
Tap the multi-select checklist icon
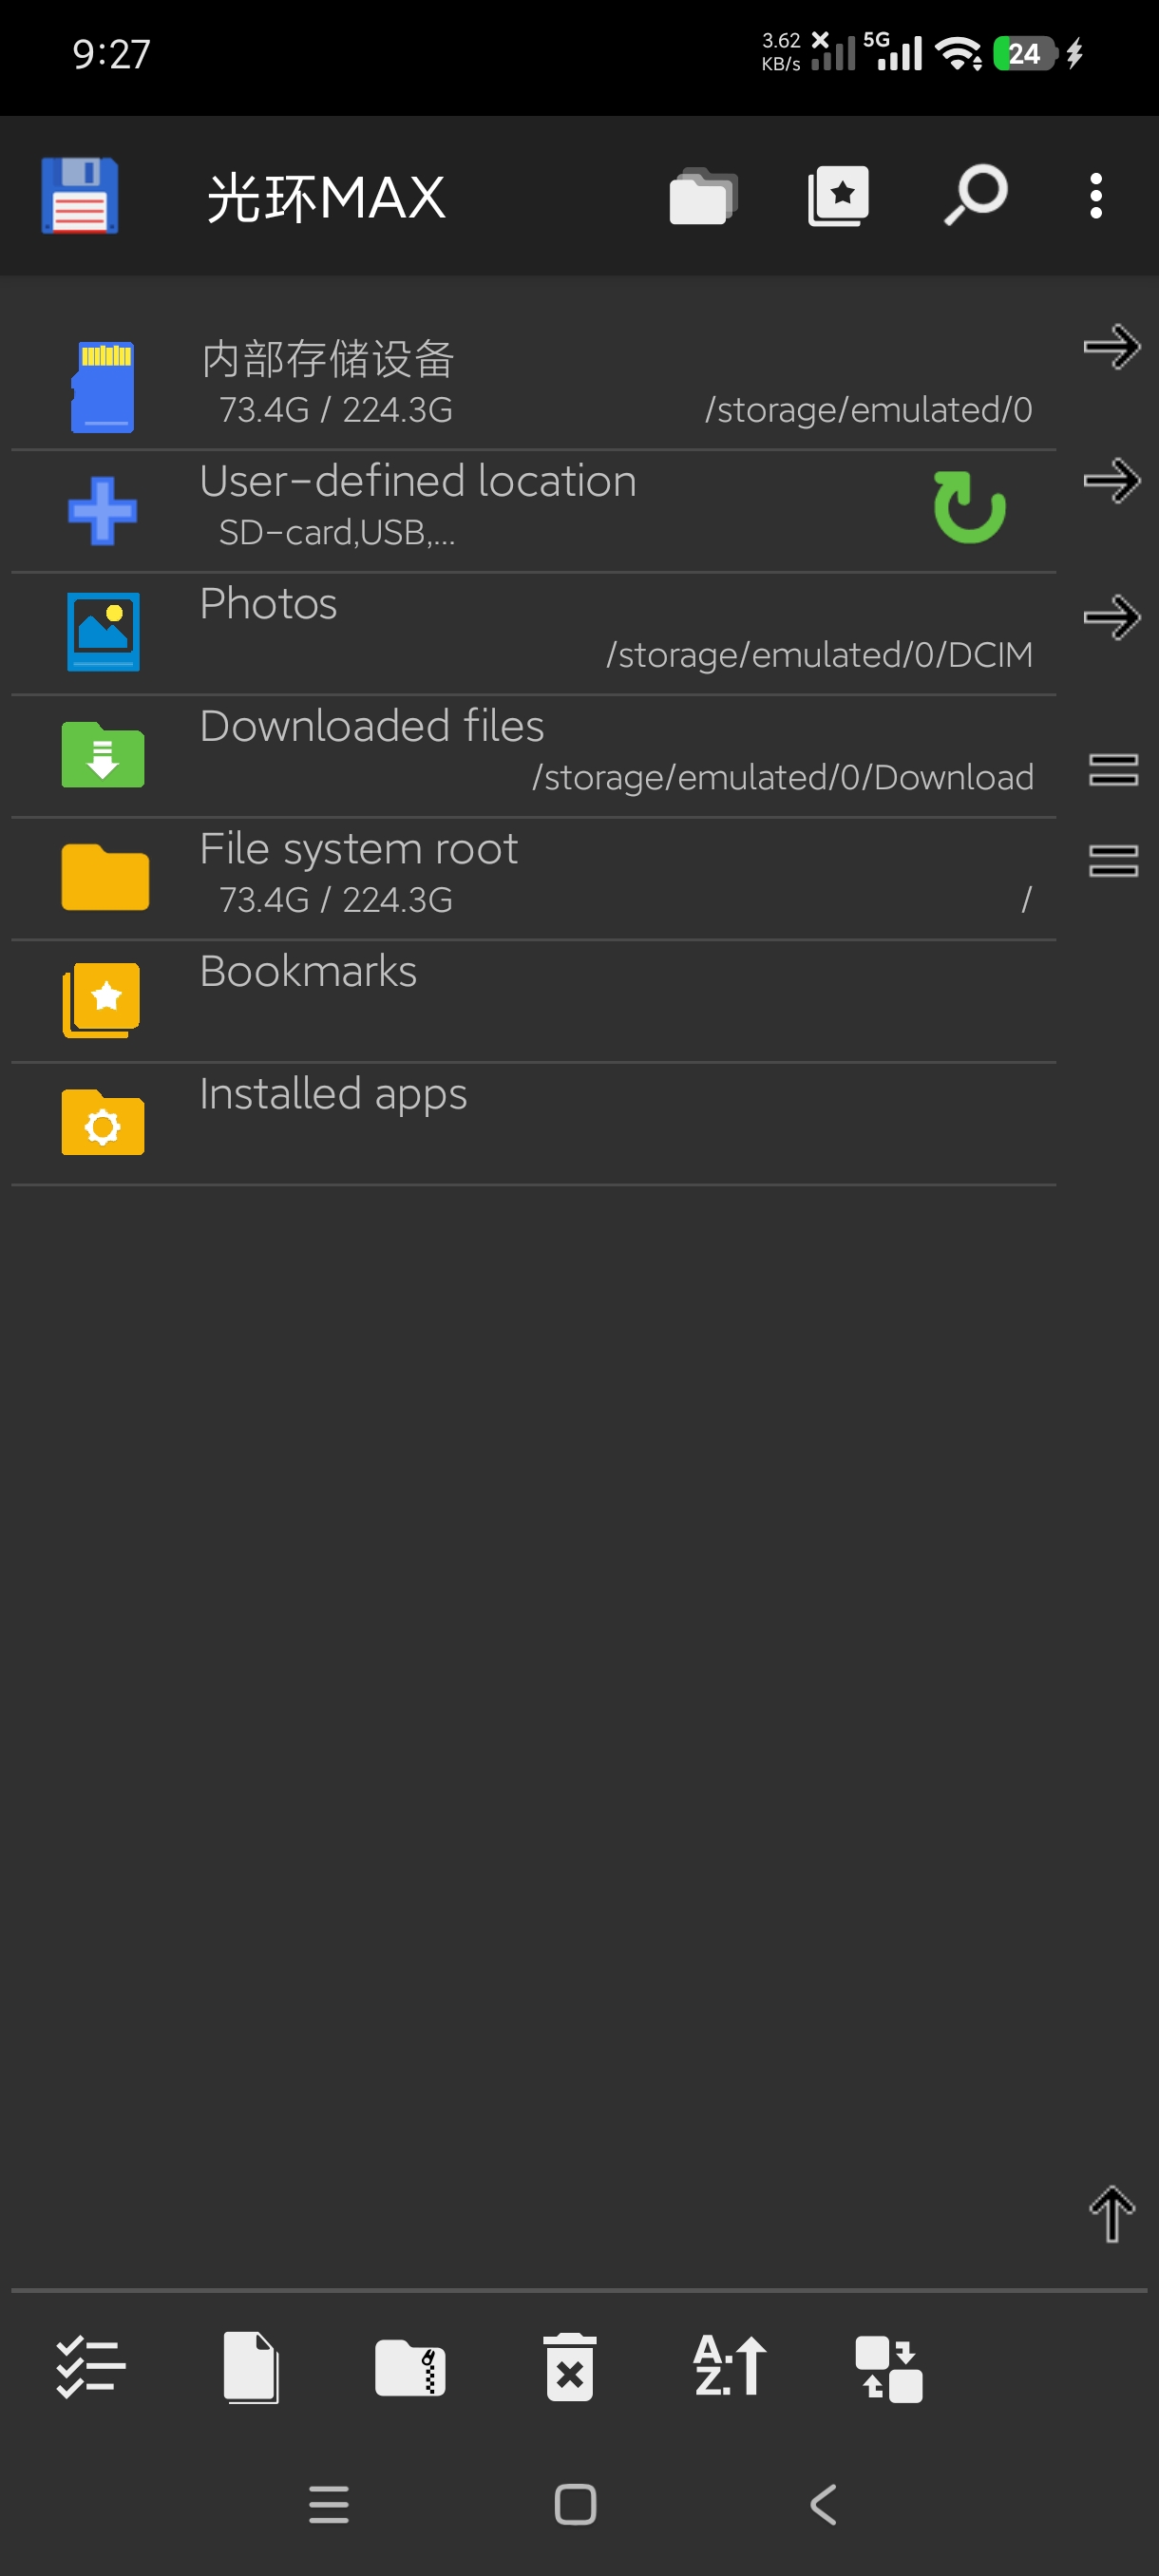[x=90, y=2367]
